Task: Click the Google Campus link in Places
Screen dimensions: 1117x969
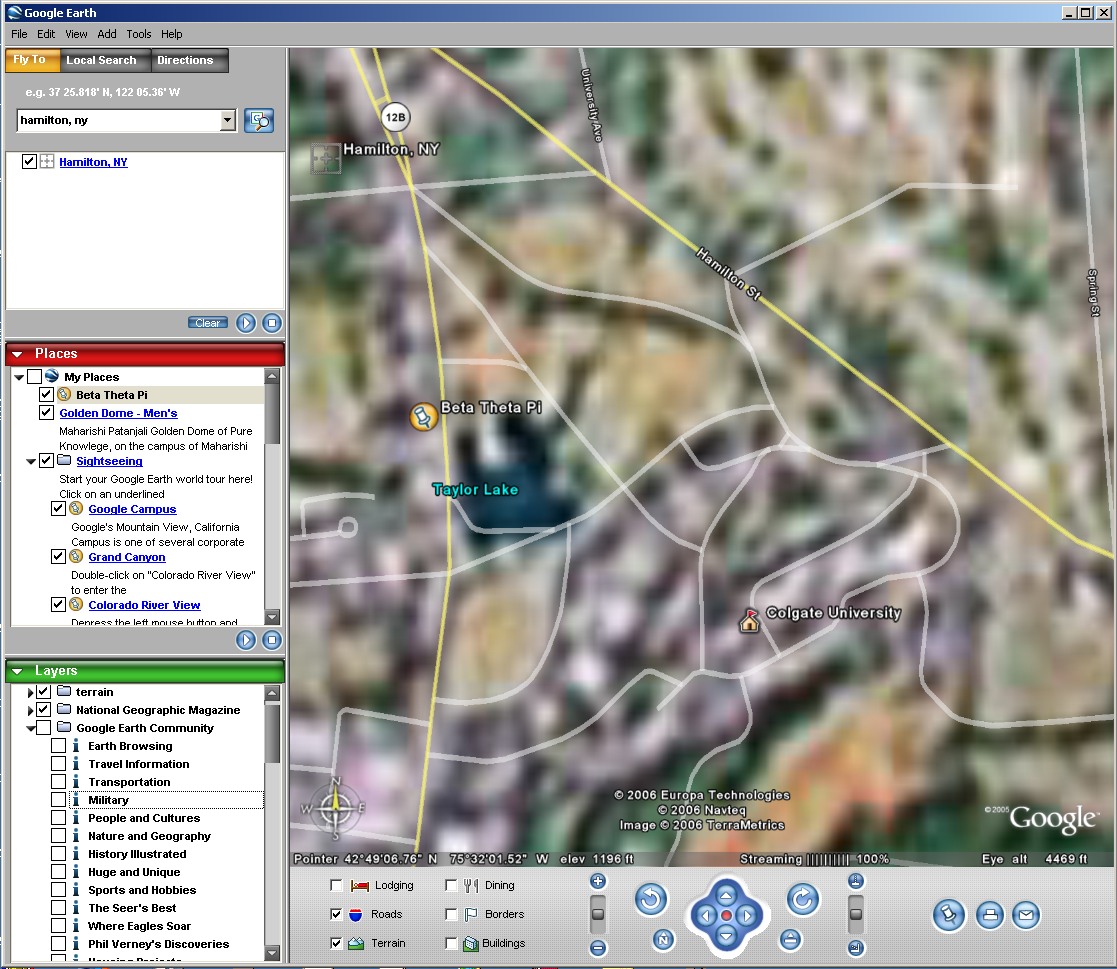Action: (132, 509)
